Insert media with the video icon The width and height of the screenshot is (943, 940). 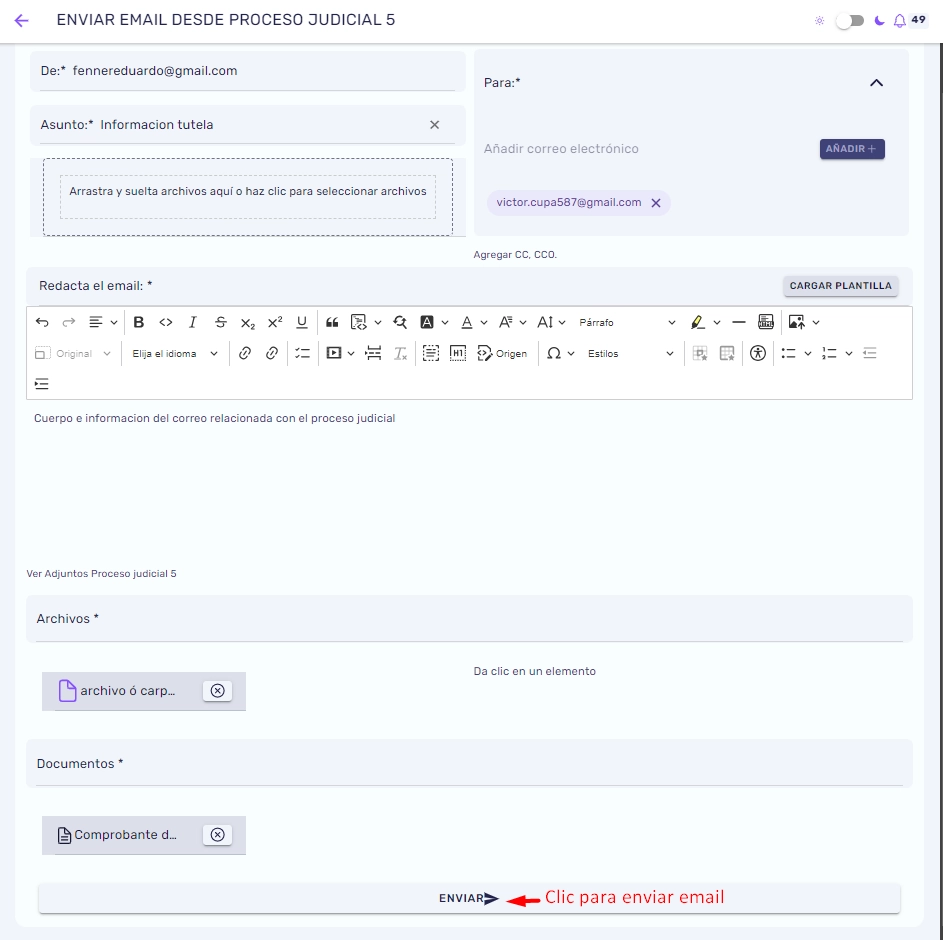tap(334, 354)
